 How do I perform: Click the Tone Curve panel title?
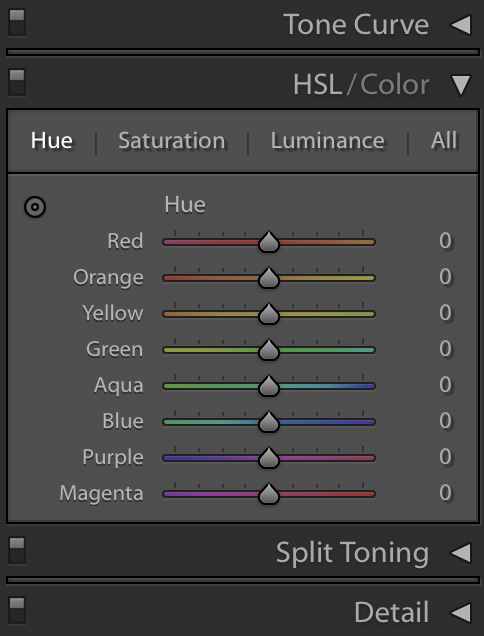click(x=356, y=25)
